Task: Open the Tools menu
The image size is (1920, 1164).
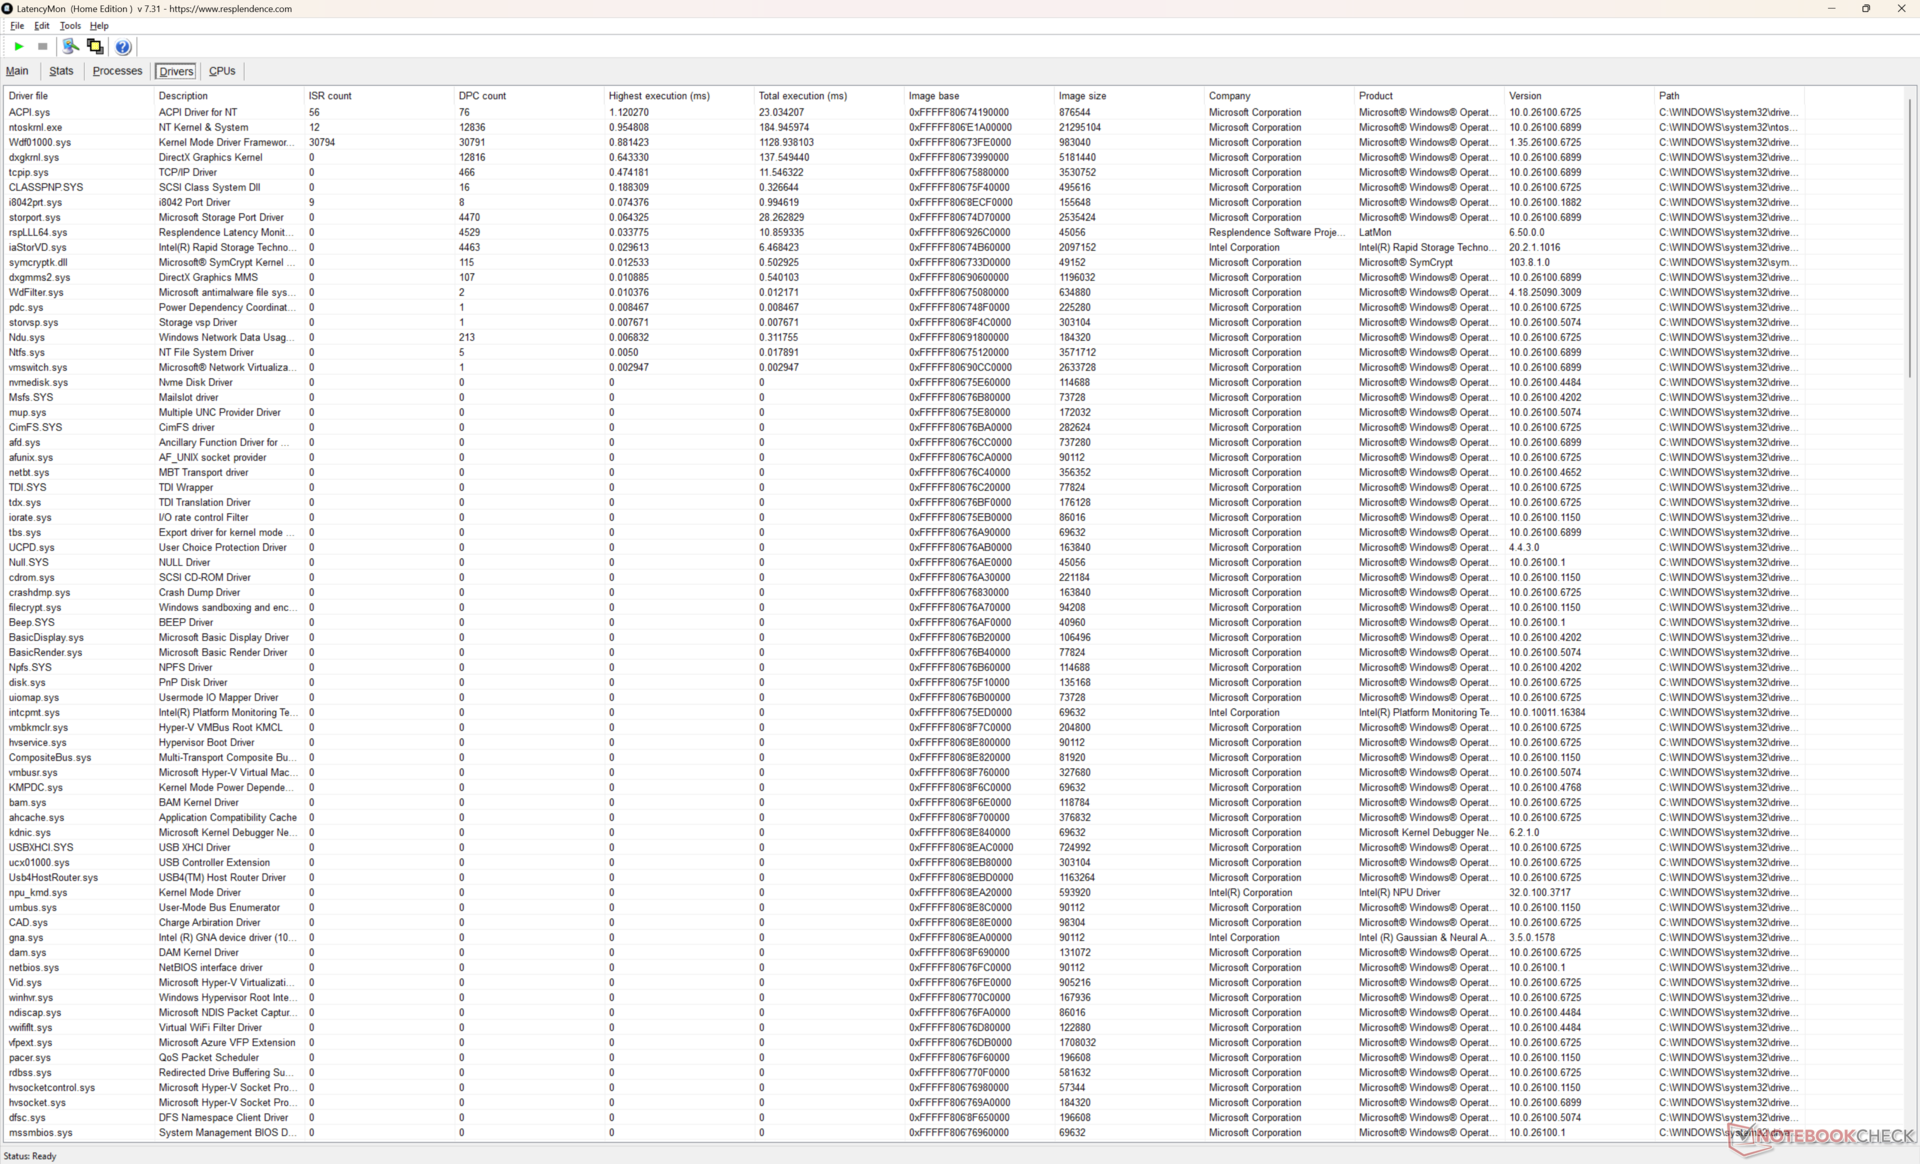Action: pos(70,26)
